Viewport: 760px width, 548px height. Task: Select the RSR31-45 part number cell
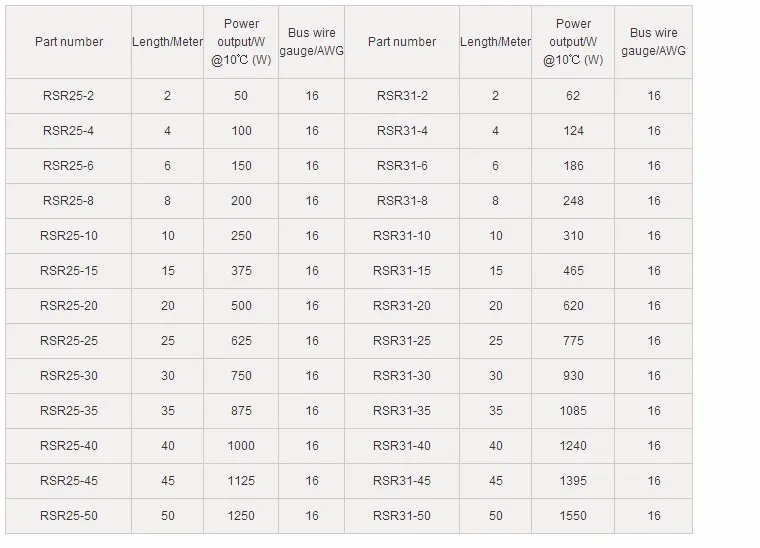[x=402, y=481]
